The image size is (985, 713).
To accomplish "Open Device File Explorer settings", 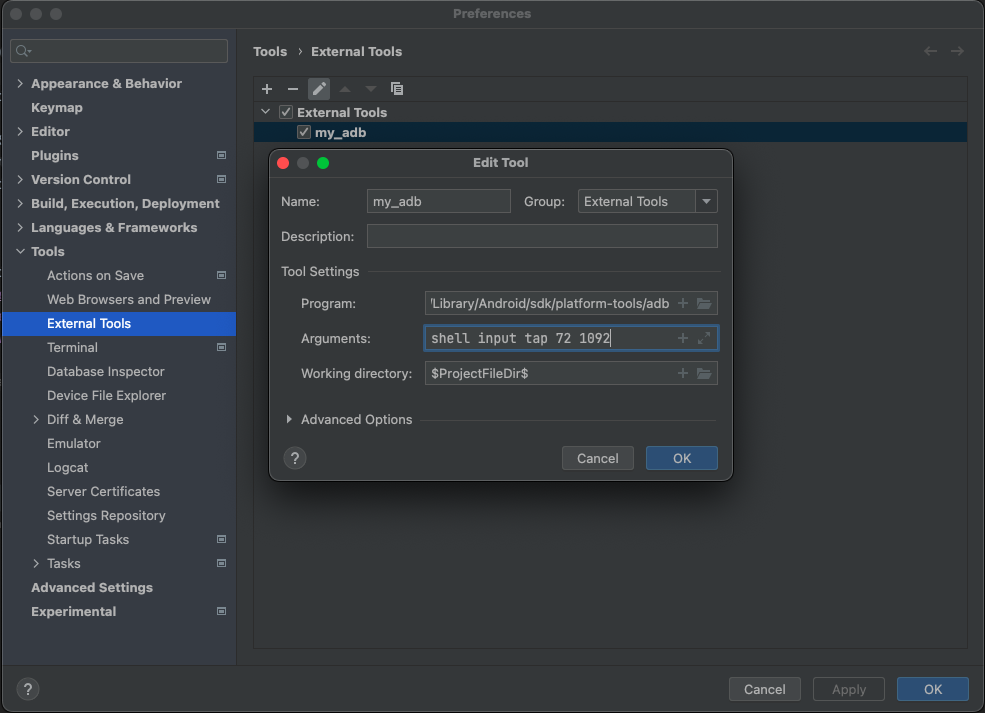I will click(106, 396).
